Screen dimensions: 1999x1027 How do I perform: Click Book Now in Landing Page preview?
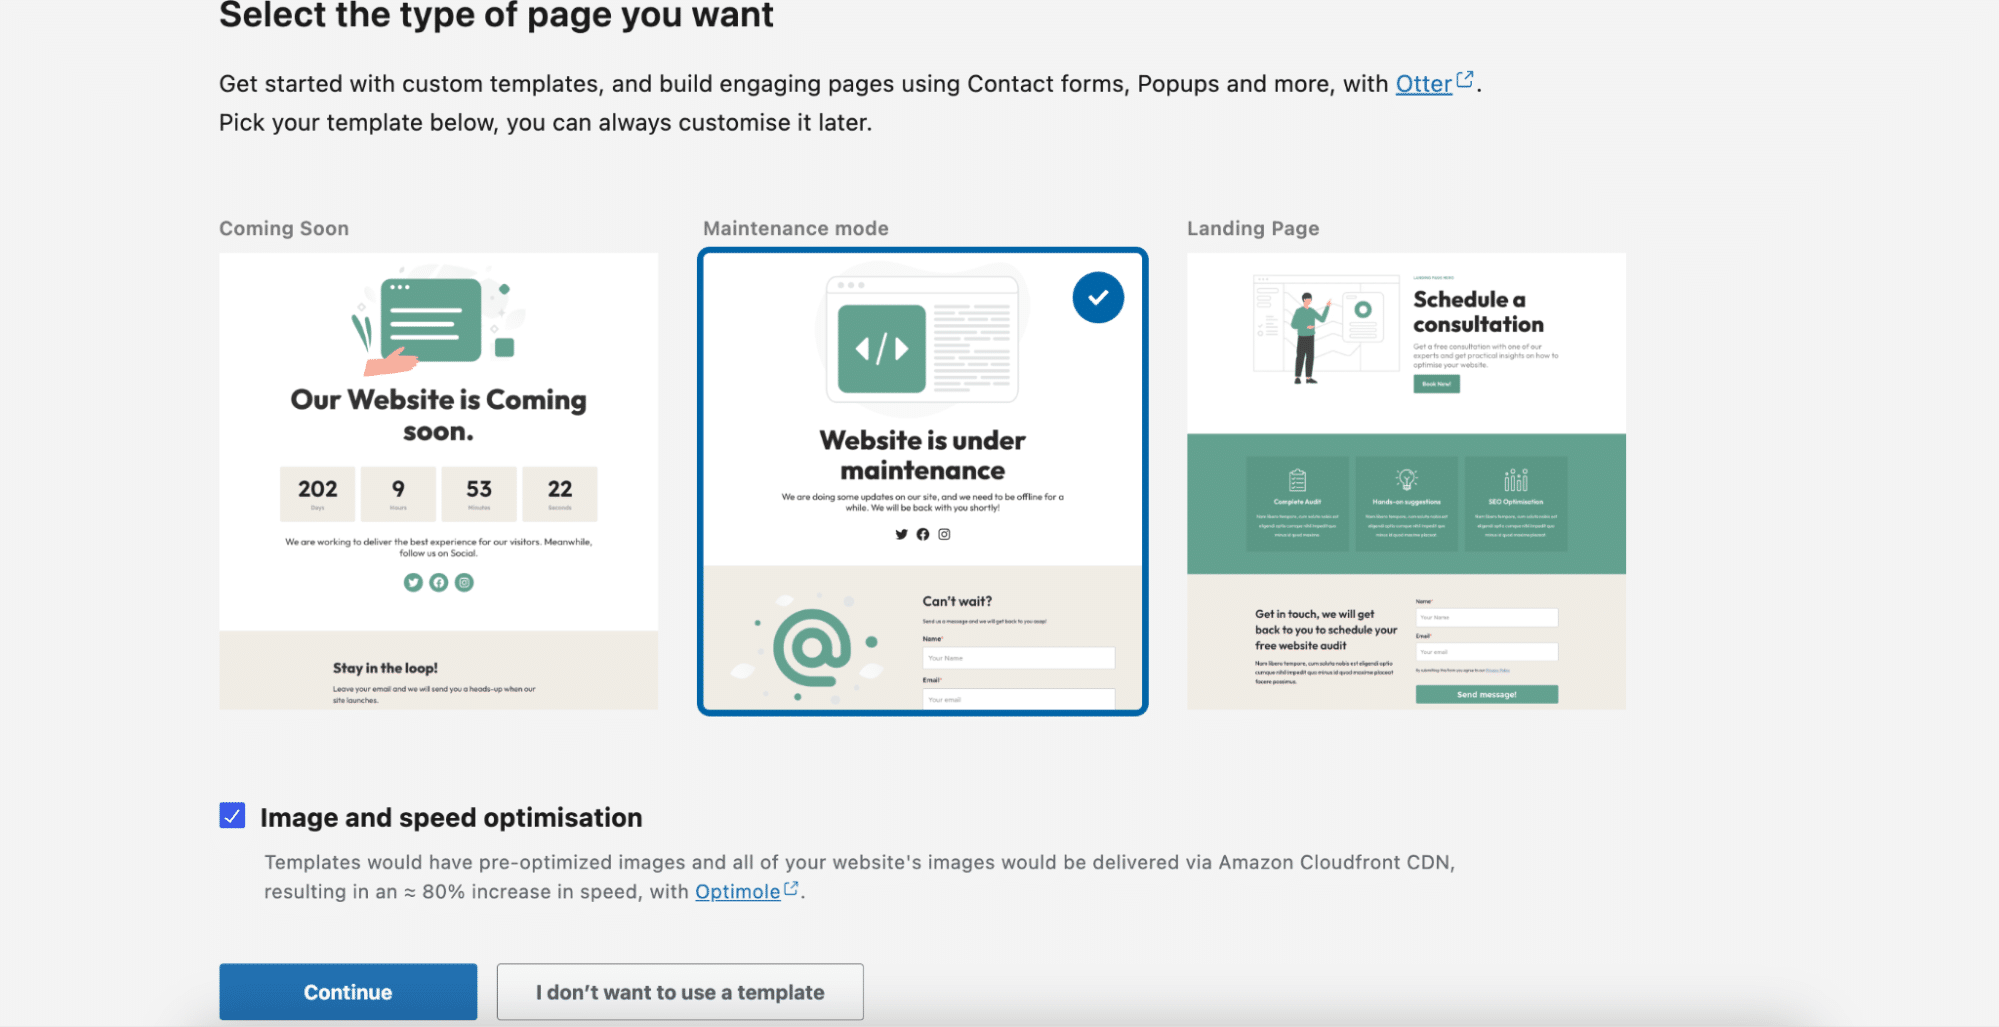1435,384
